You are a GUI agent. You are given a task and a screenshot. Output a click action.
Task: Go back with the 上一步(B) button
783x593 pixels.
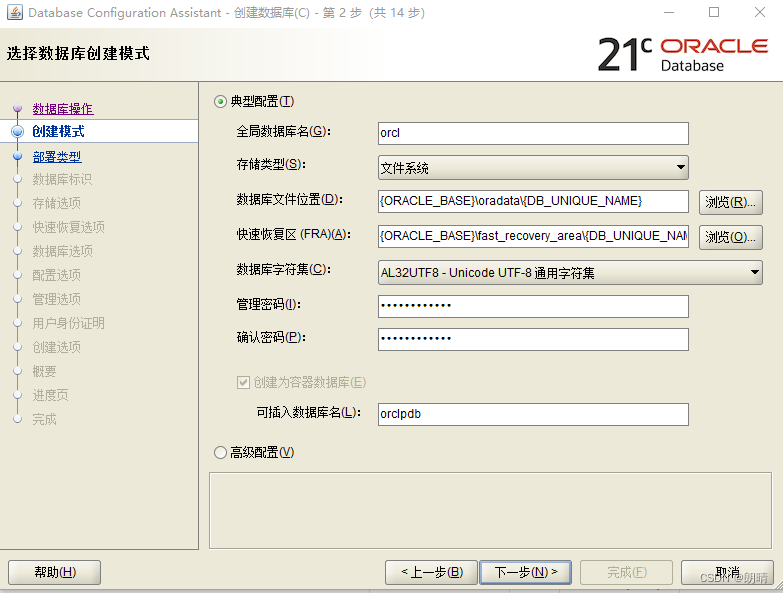[x=432, y=572]
